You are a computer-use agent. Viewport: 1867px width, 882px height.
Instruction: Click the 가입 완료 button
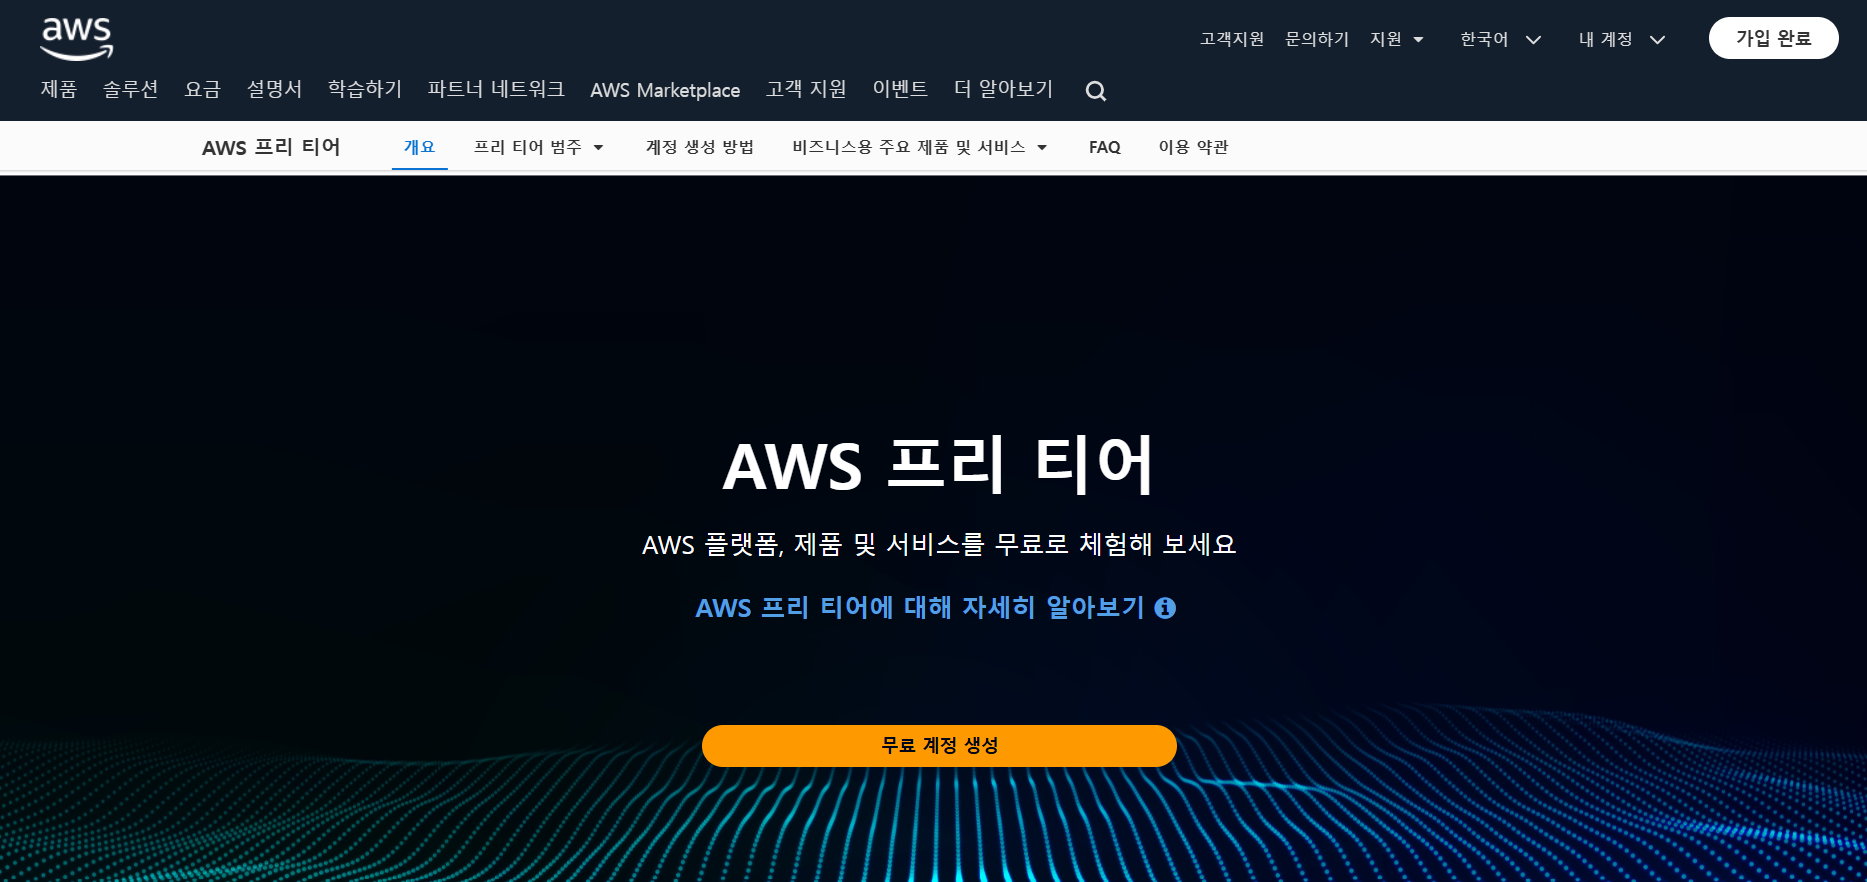1773,38
